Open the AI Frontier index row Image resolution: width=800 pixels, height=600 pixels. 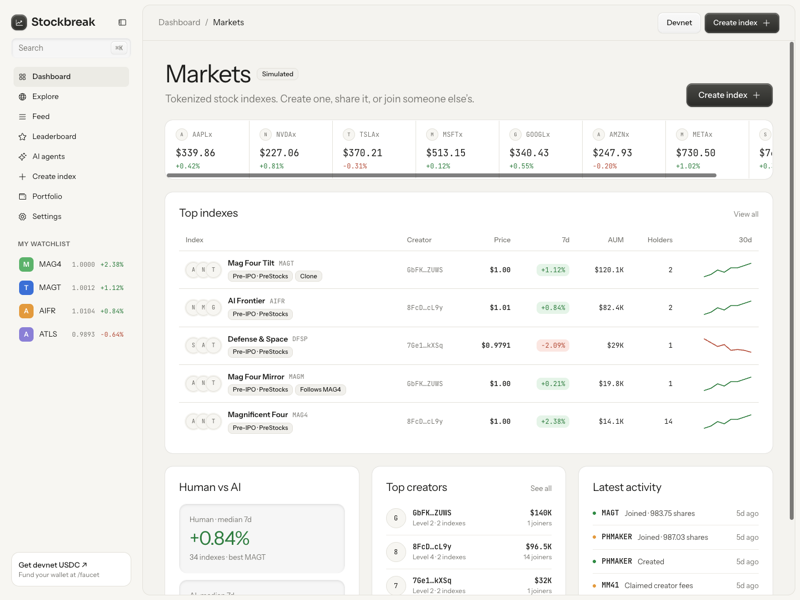pyautogui.click(x=468, y=308)
